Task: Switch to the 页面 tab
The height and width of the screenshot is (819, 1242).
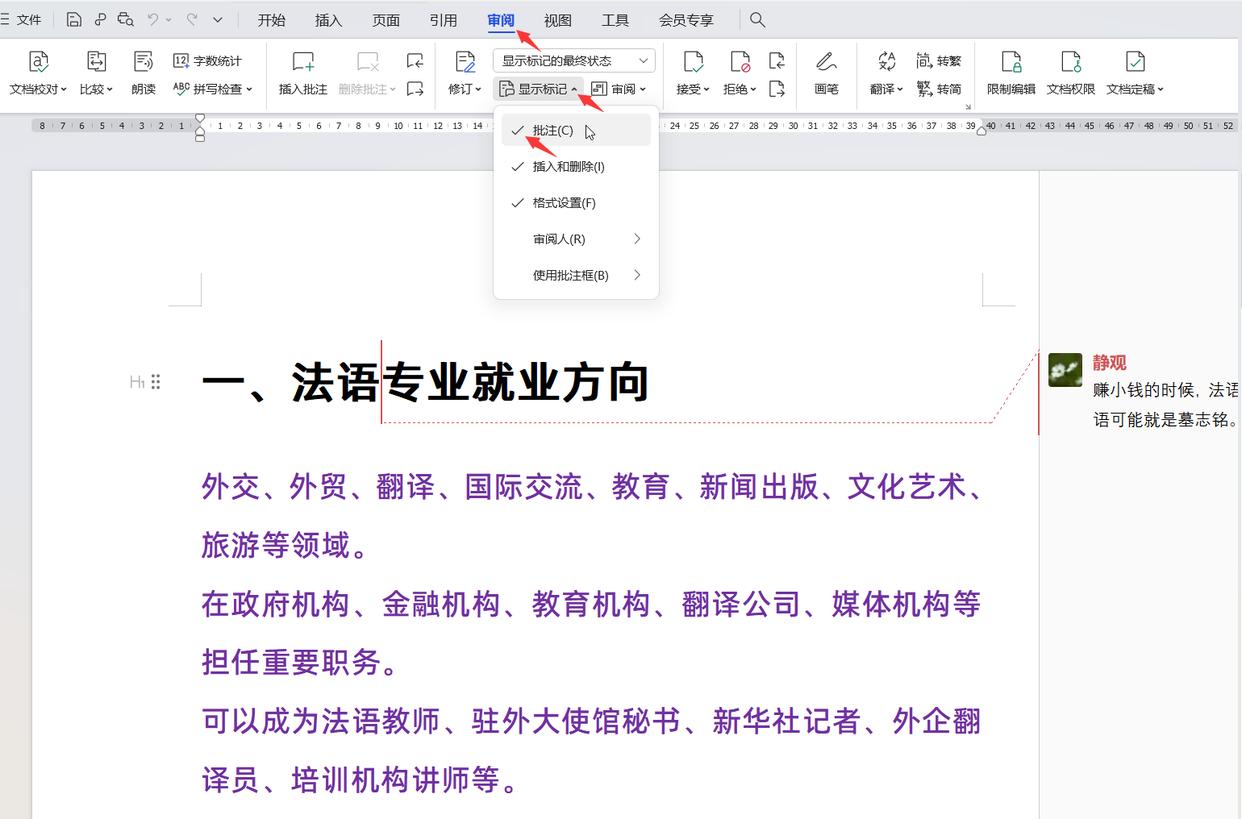Action: click(x=386, y=20)
